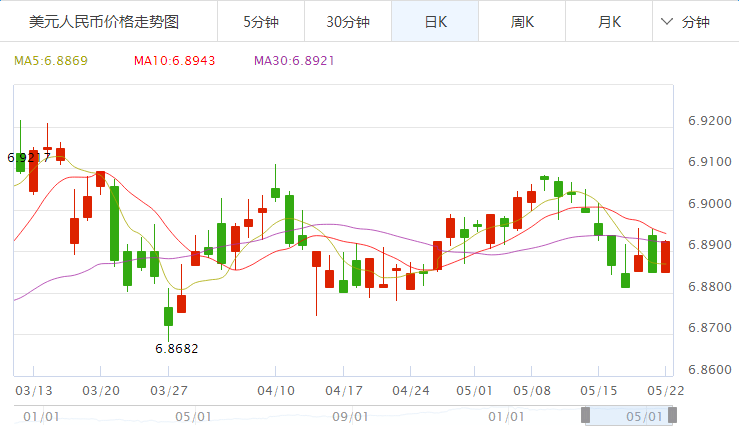Click the 6.9200 price axis label

[710, 121]
